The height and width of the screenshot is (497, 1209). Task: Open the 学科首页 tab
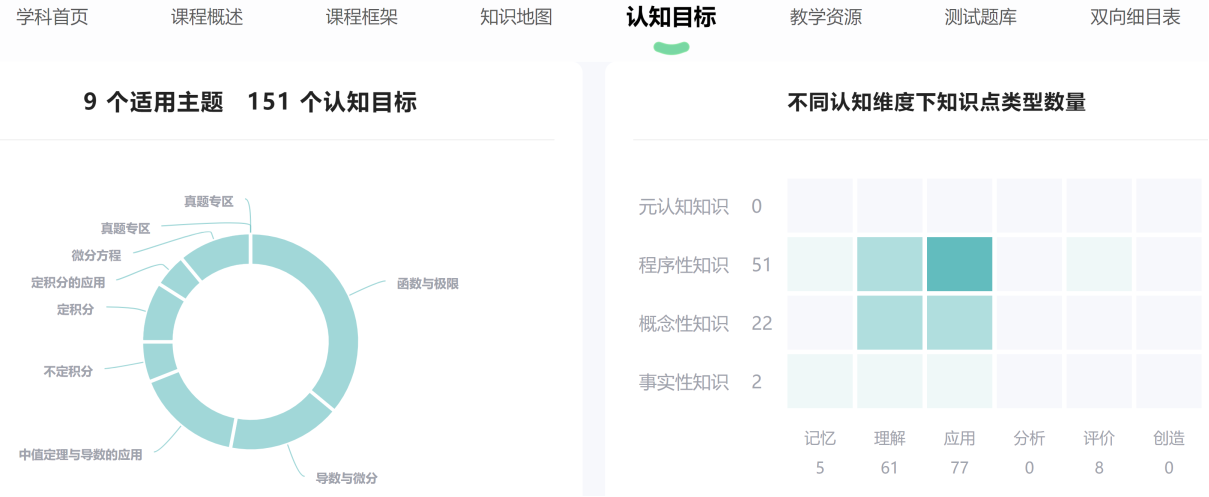click(52, 17)
